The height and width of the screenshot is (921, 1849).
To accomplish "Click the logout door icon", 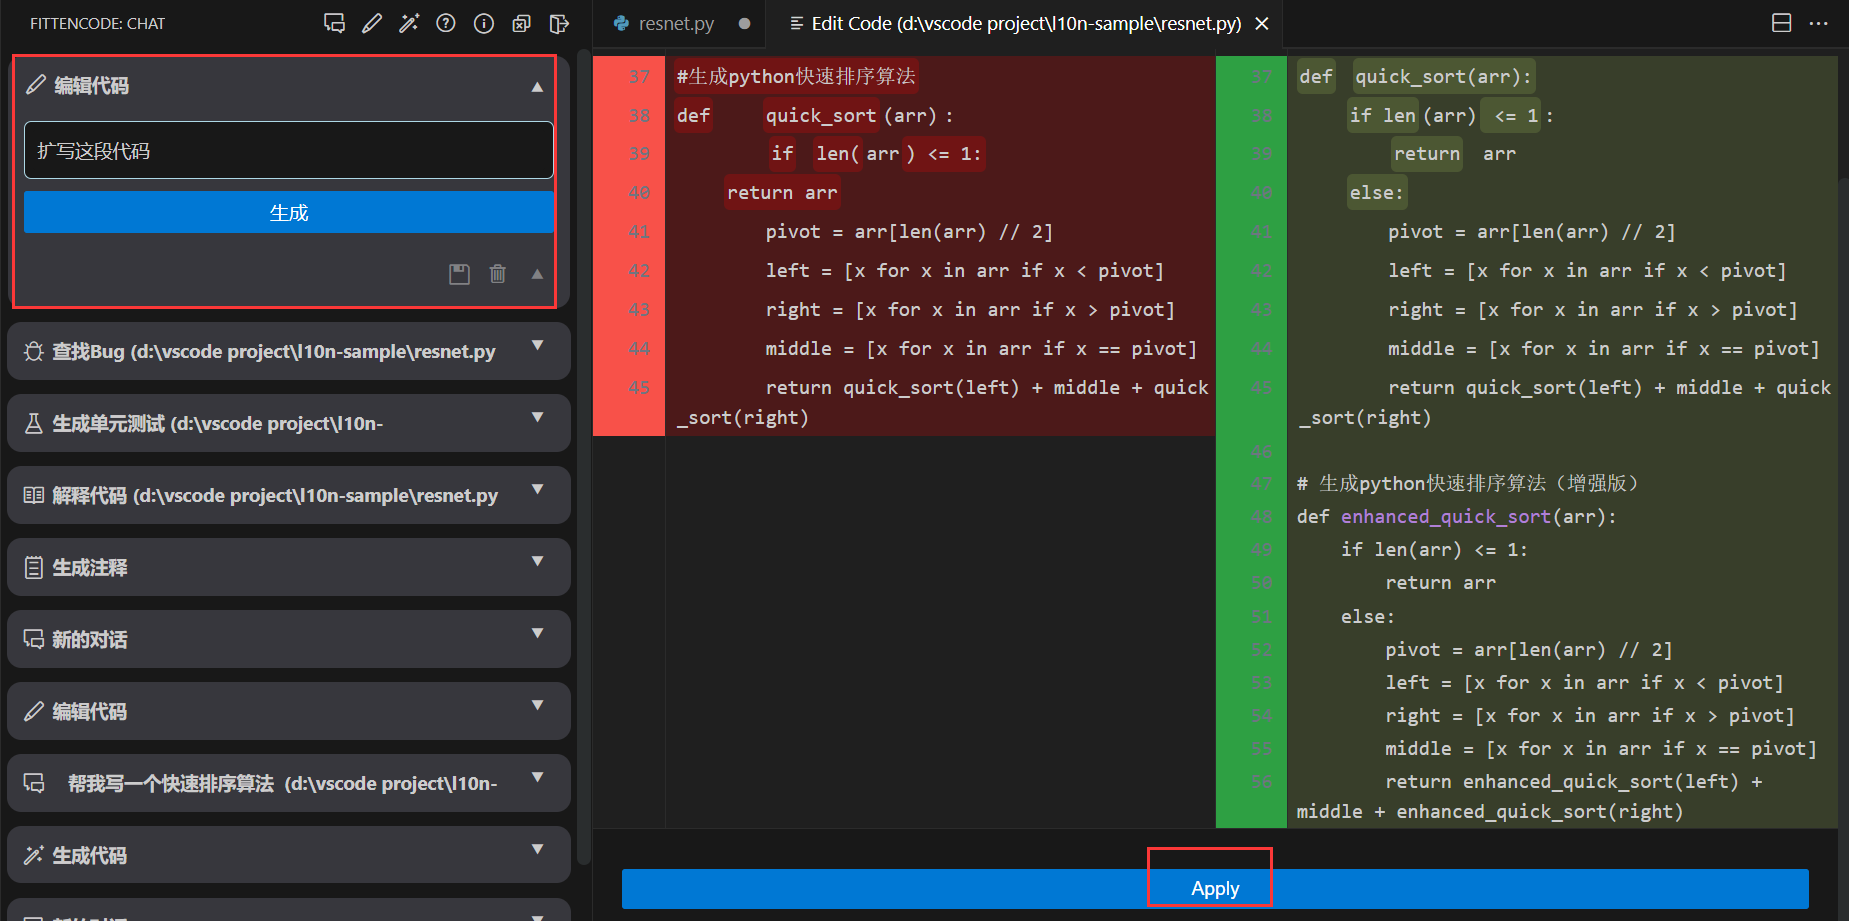I will pos(559,23).
